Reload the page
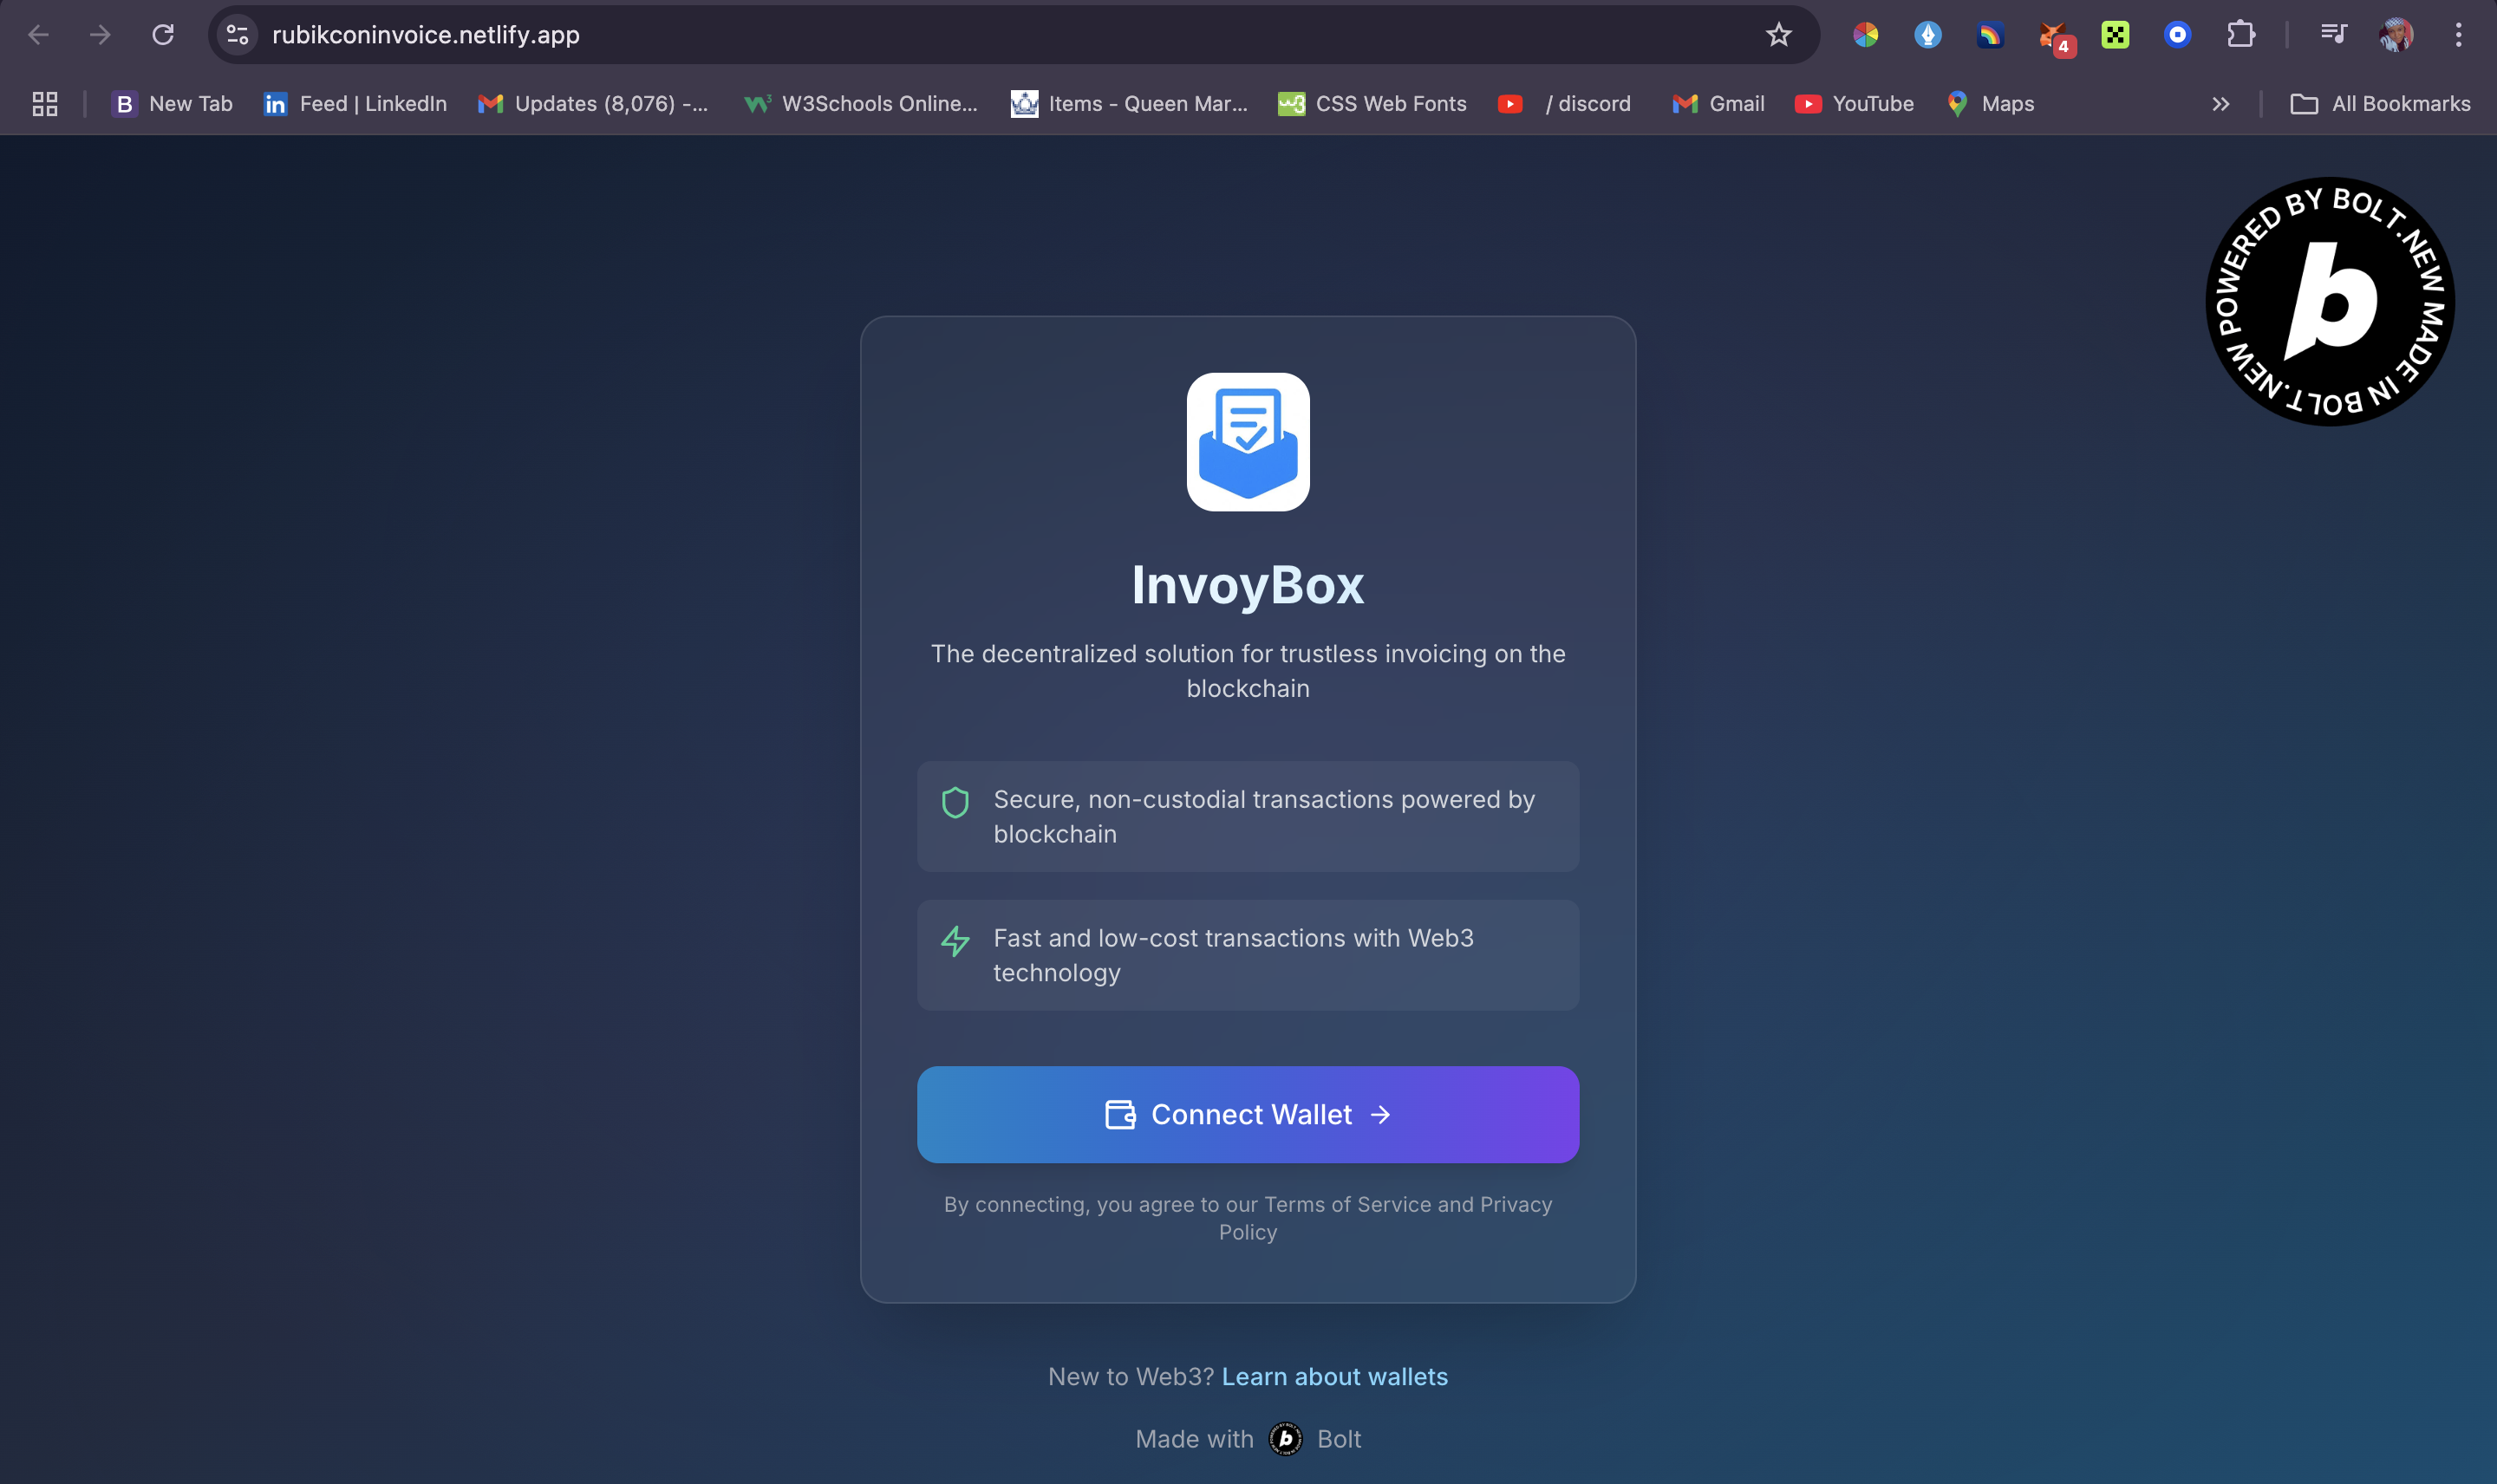Viewport: 2497px width, 1484px height. point(163,35)
